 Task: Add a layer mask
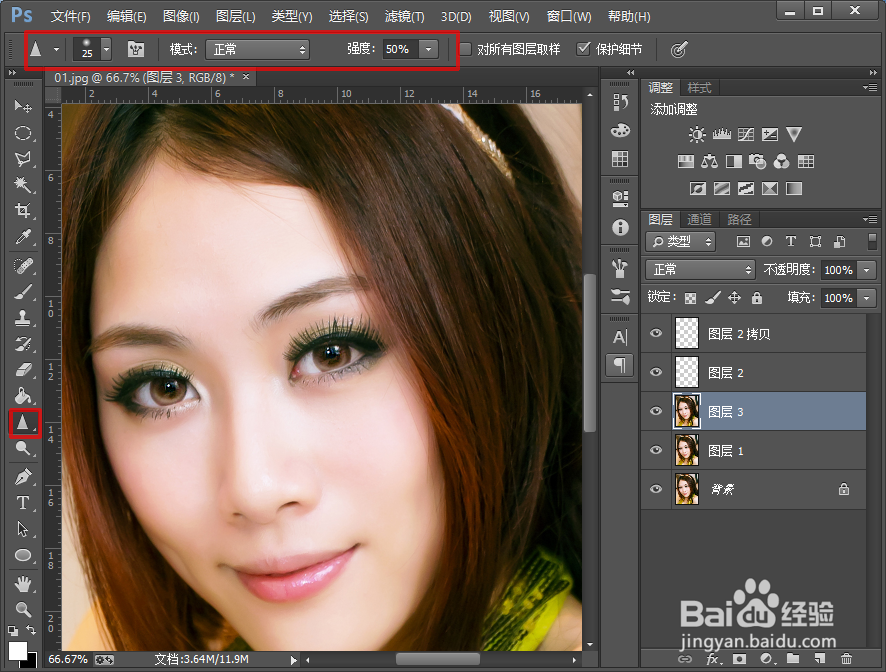click(x=739, y=658)
